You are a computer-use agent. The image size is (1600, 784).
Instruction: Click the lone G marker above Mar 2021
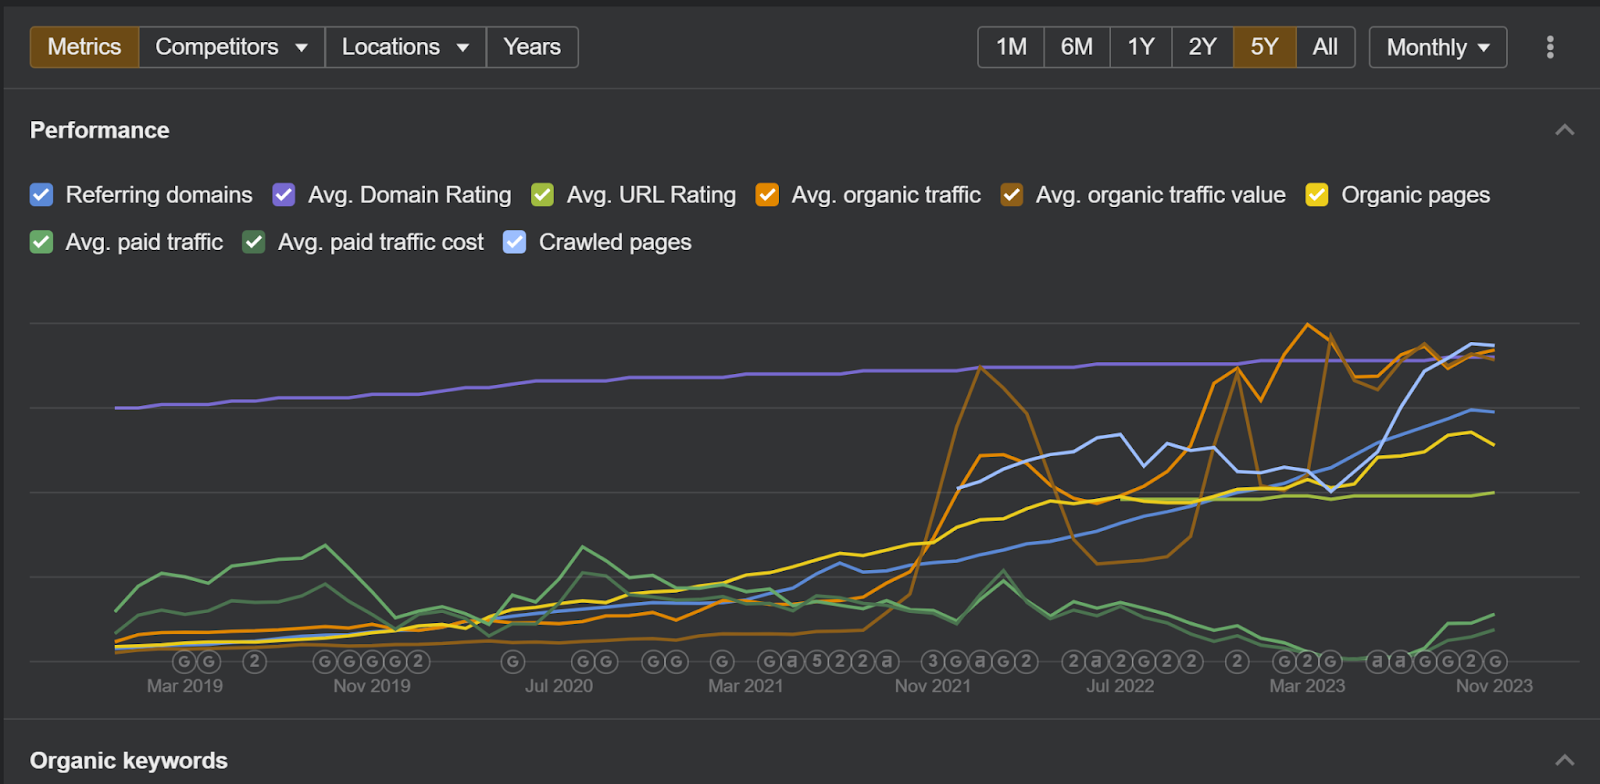coord(722,662)
